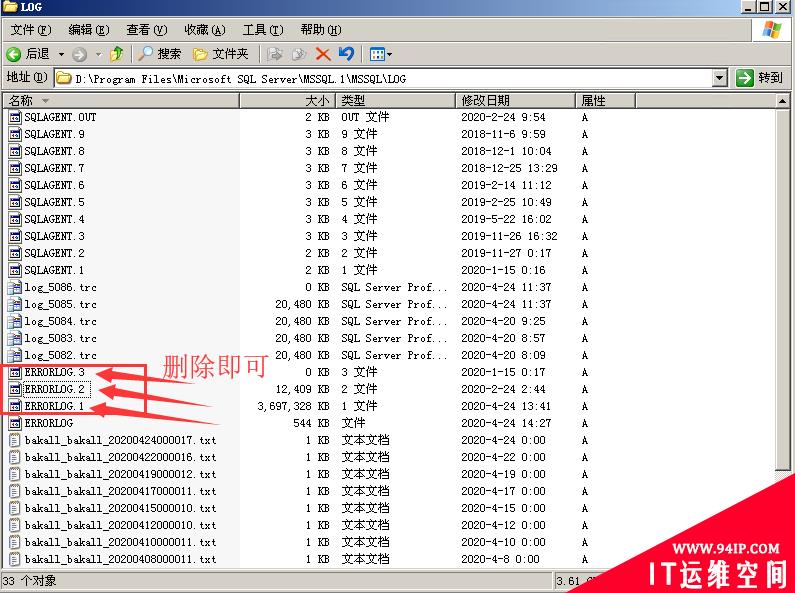Screen dimensions: 795x593
Task: Select the ERRORLOG.1 file icon
Action: pos(15,406)
